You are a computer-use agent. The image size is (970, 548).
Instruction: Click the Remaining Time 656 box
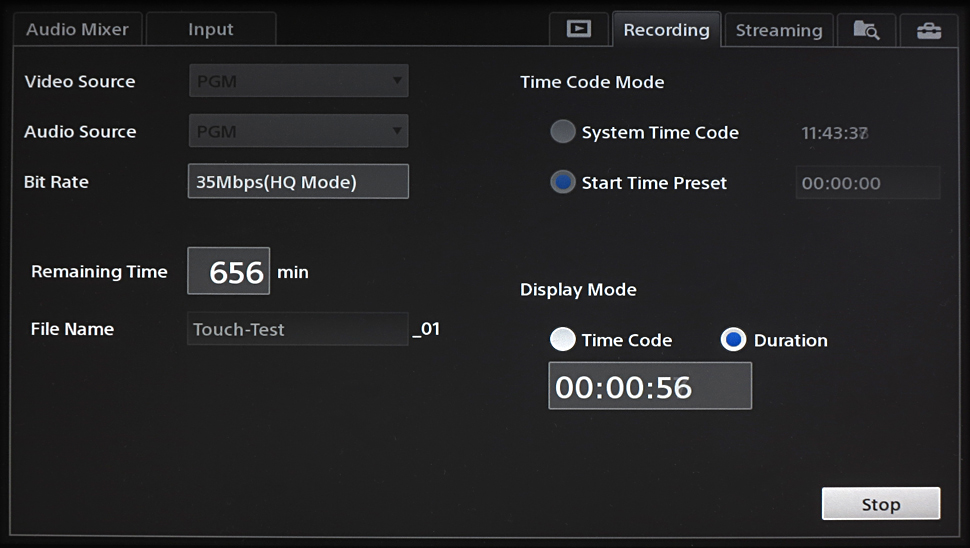[228, 272]
